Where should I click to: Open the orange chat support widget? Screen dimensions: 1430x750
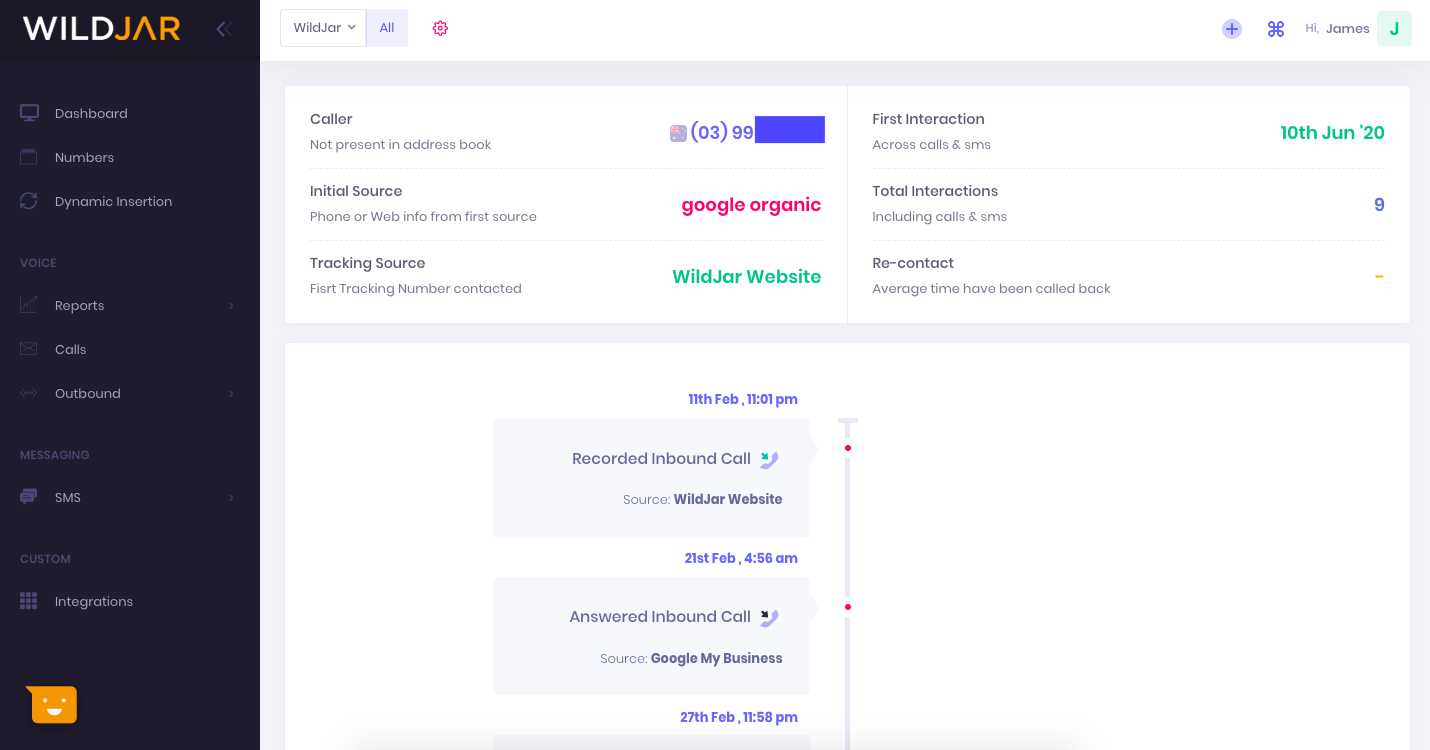(52, 704)
